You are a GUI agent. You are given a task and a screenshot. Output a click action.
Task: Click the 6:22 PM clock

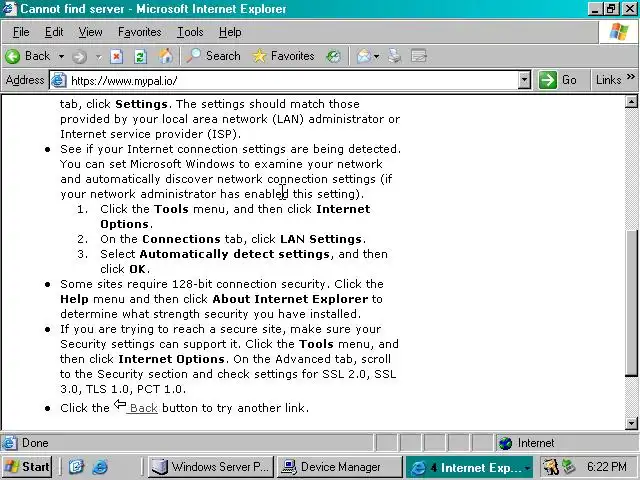coord(607,467)
